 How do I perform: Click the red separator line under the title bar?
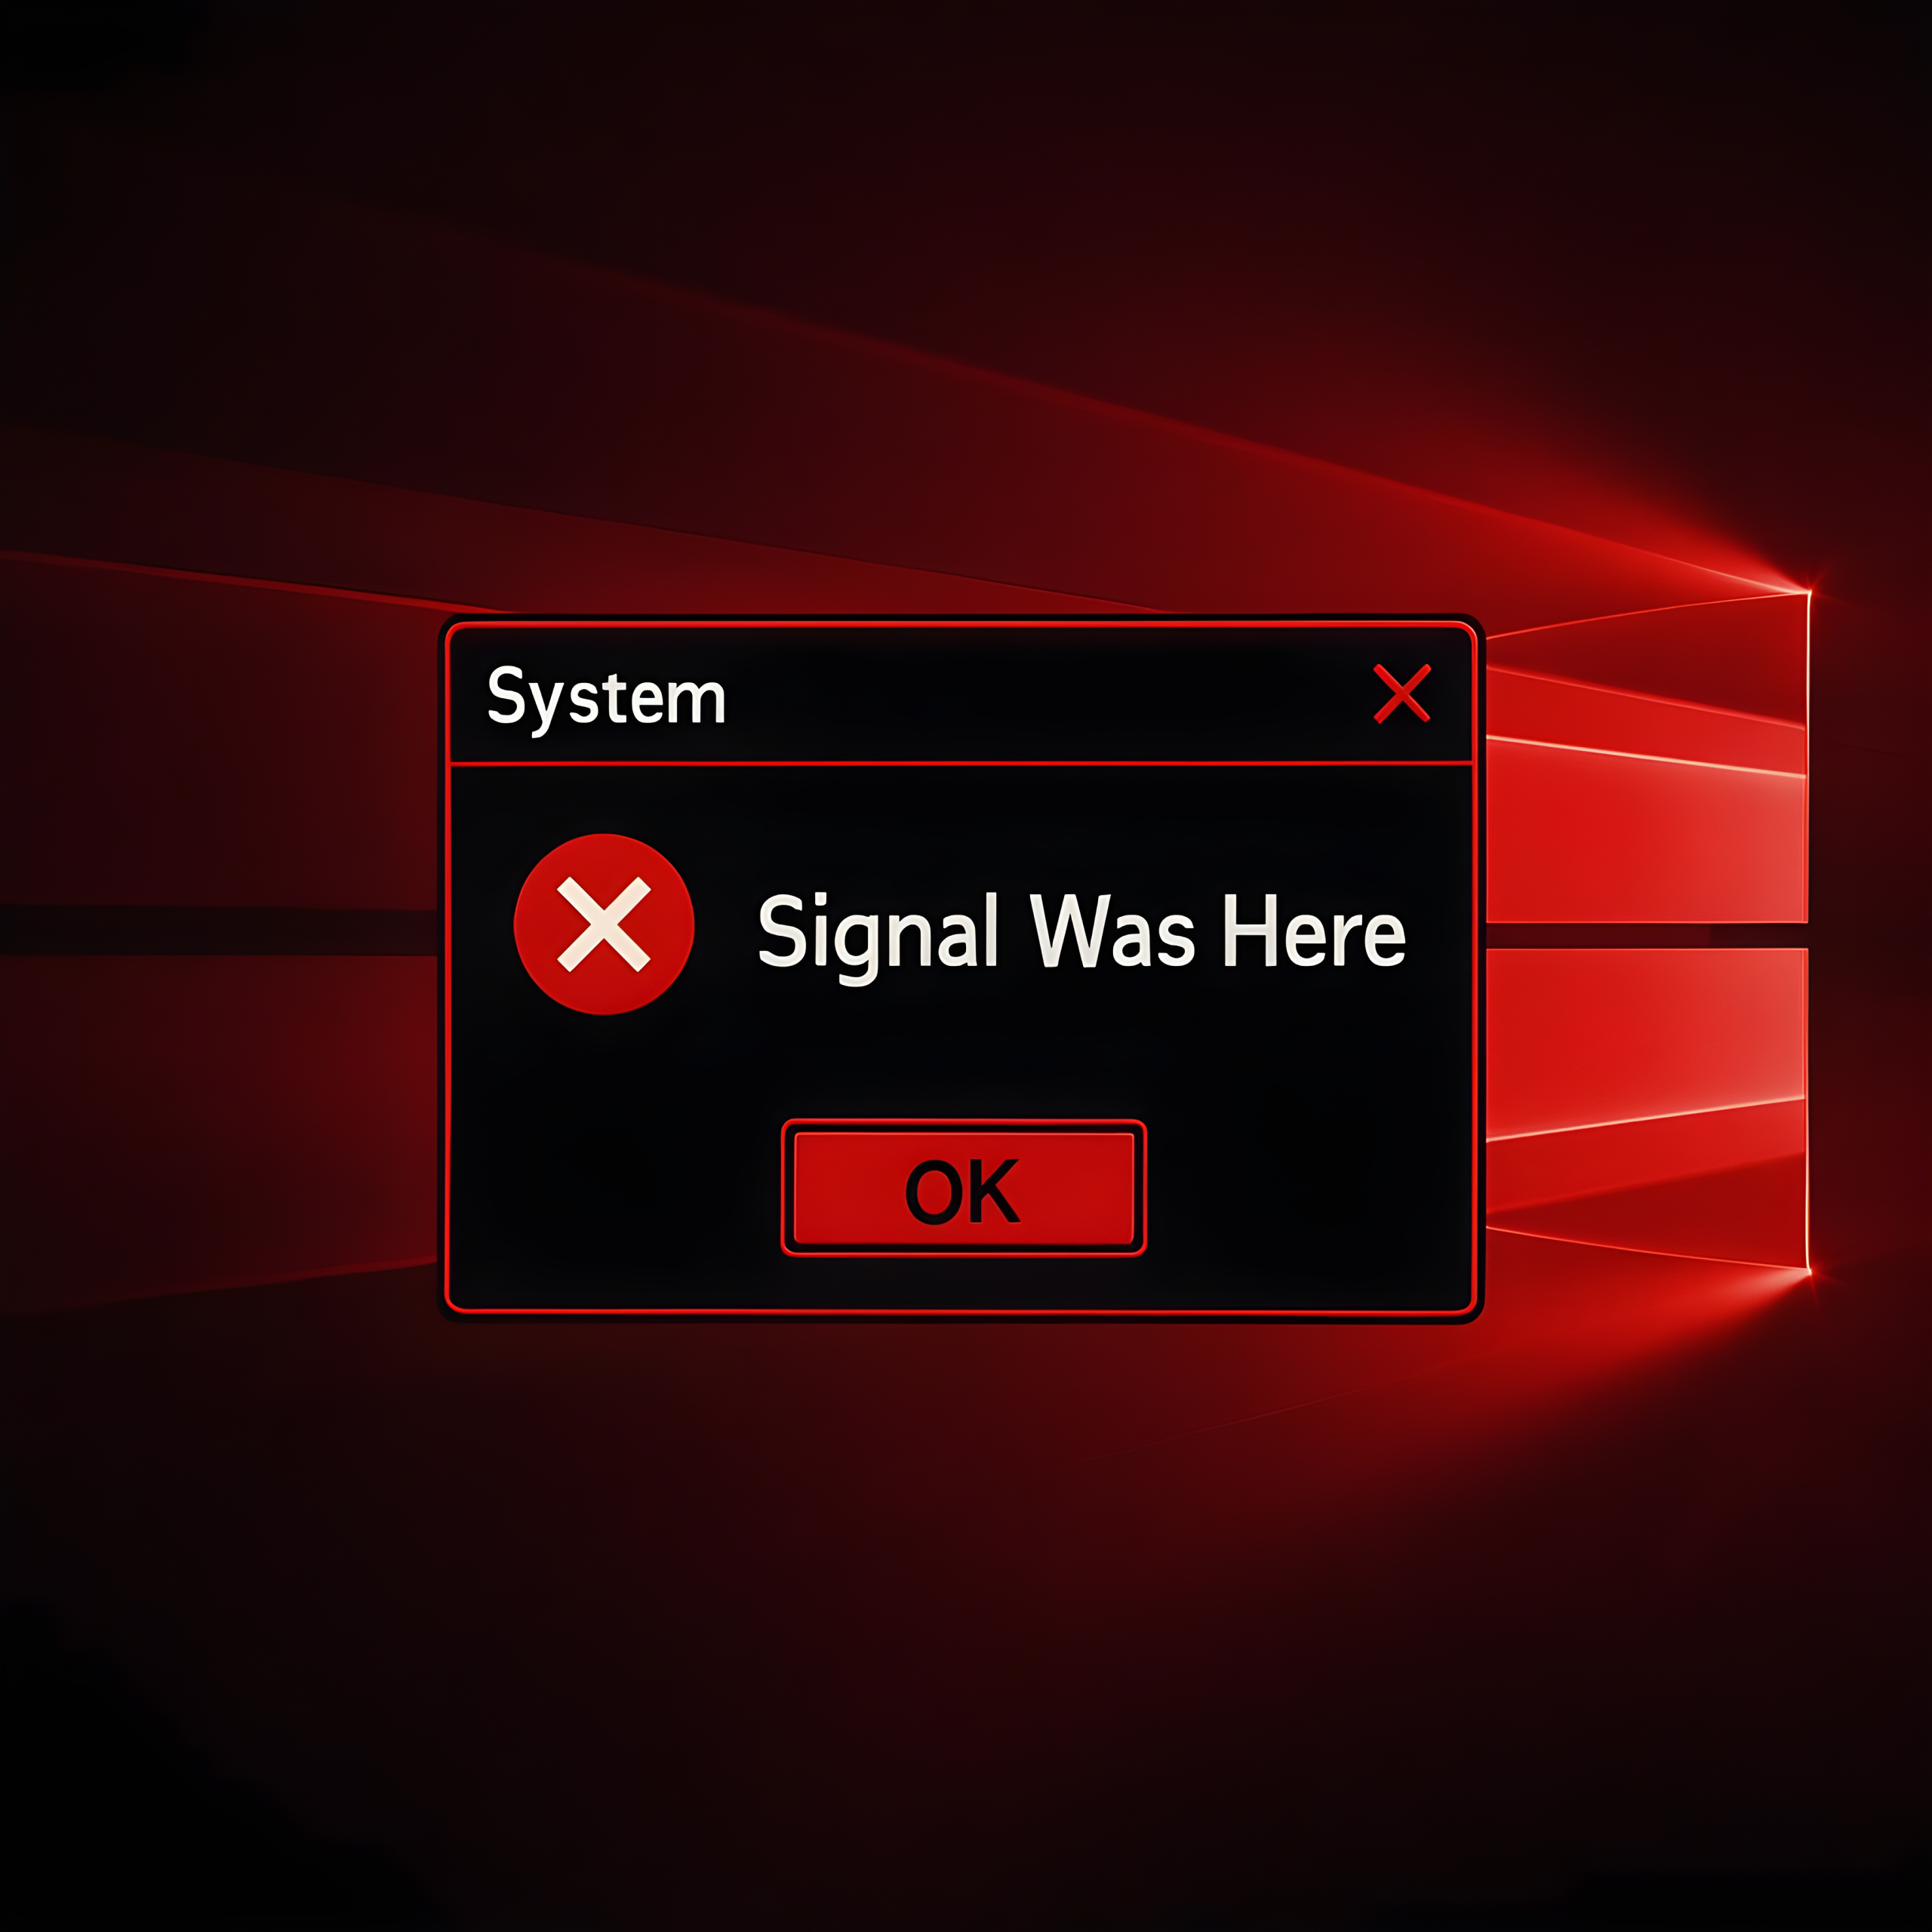[962, 763]
